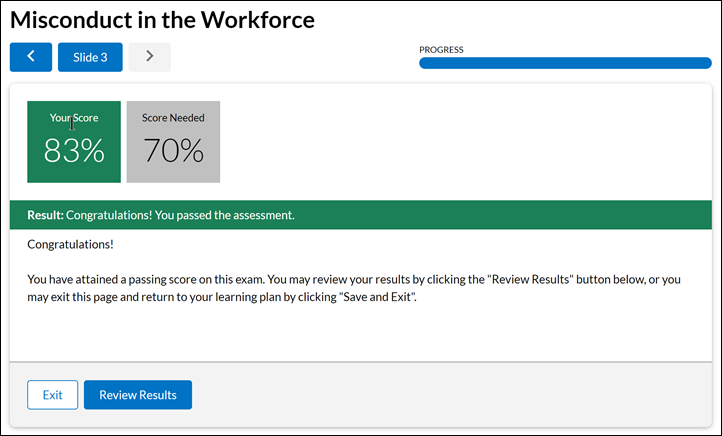Click the Misconduct in the Workforce title

pyautogui.click(x=162, y=19)
